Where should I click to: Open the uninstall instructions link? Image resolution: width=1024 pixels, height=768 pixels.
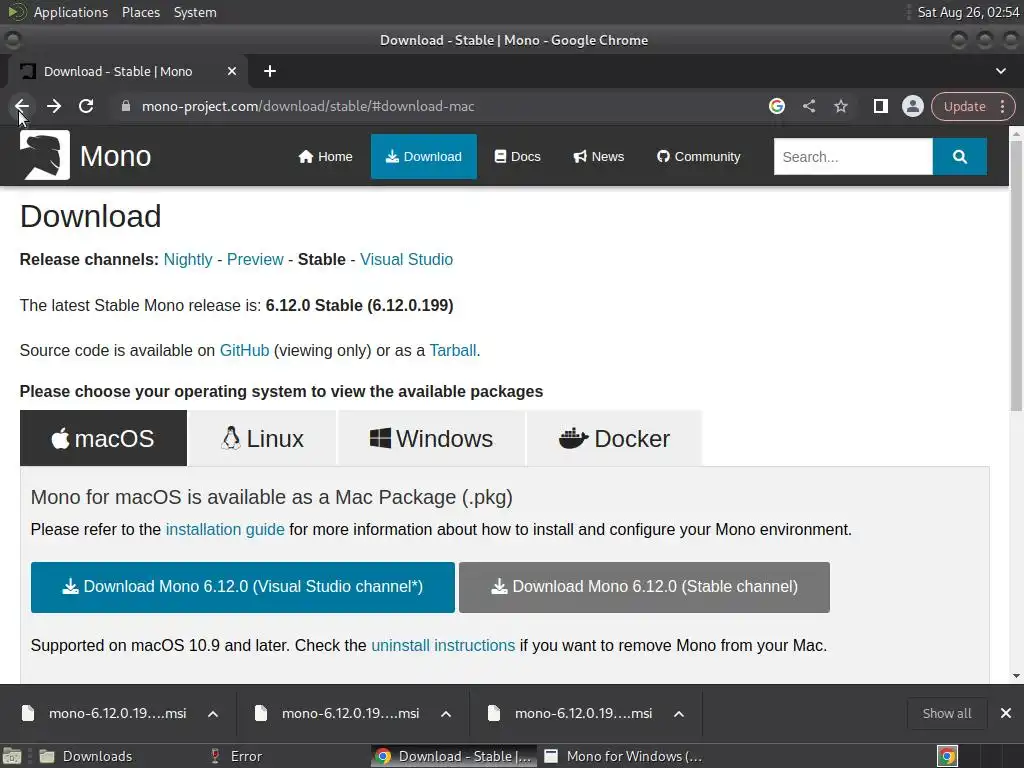pos(443,646)
